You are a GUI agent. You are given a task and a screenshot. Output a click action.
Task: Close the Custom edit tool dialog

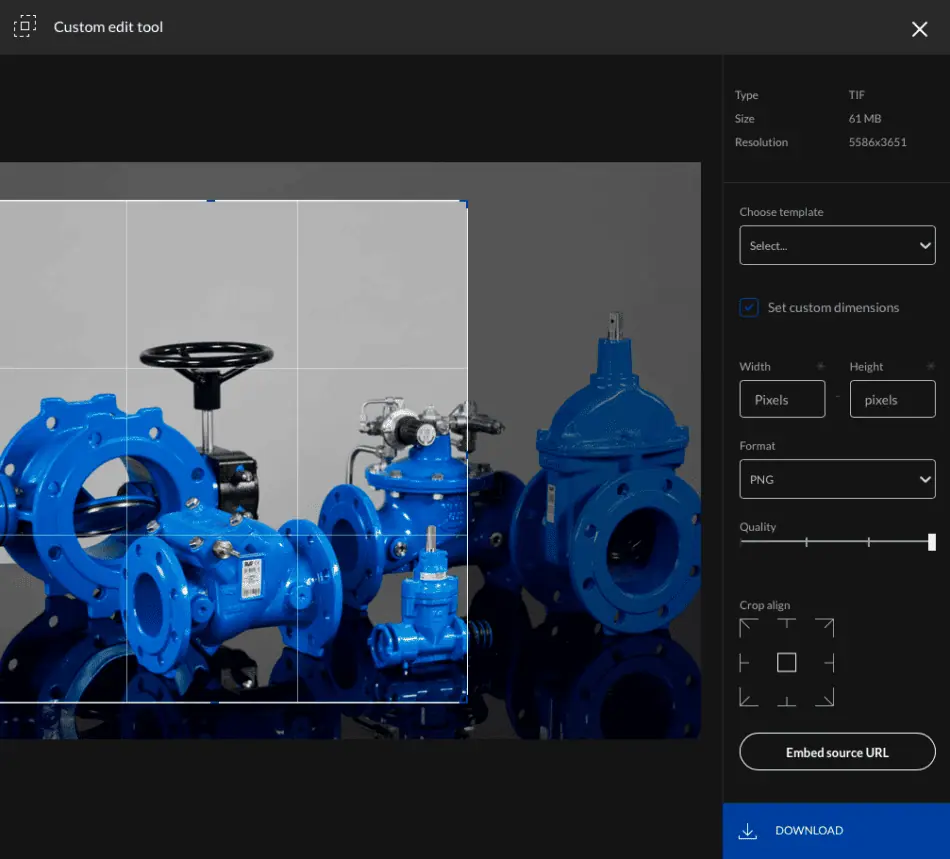(x=920, y=28)
